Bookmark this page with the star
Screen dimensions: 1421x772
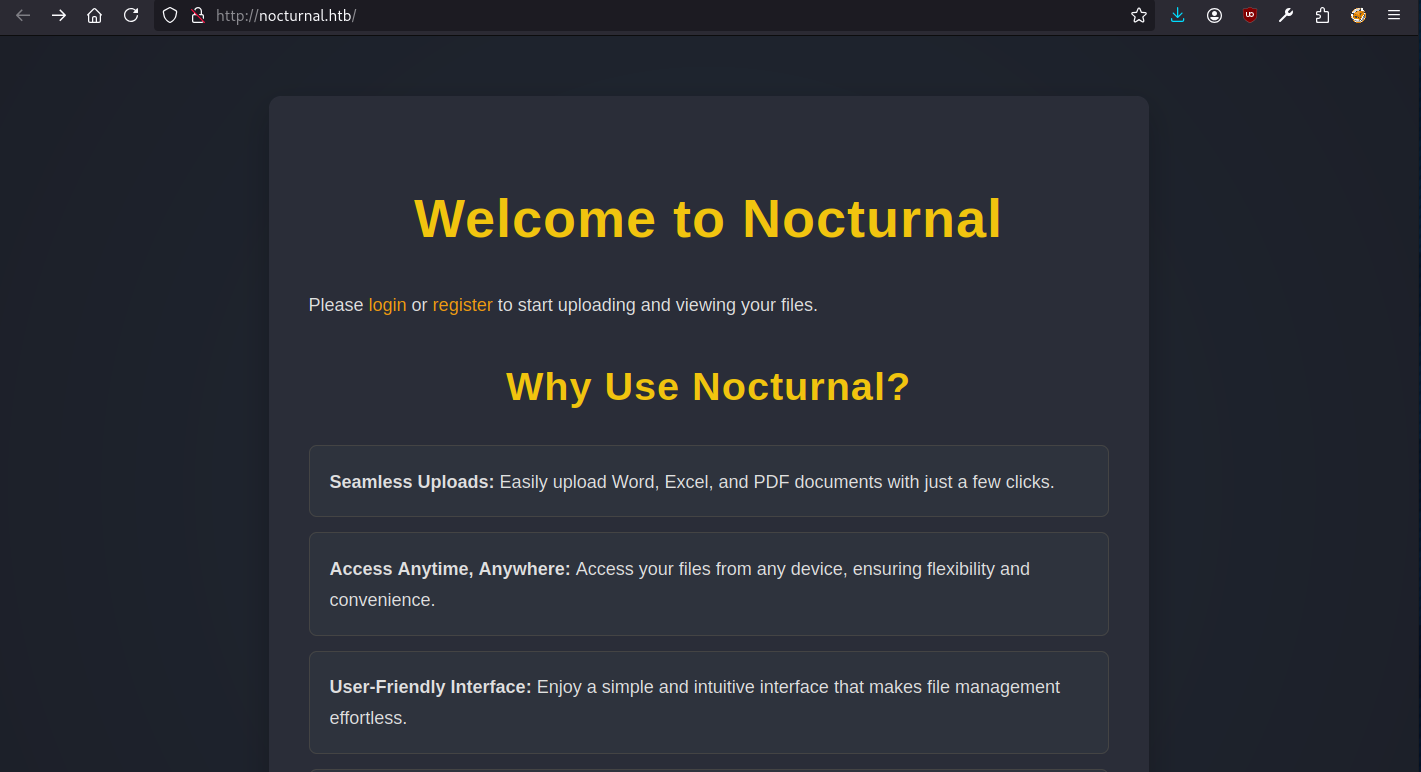pos(1138,16)
